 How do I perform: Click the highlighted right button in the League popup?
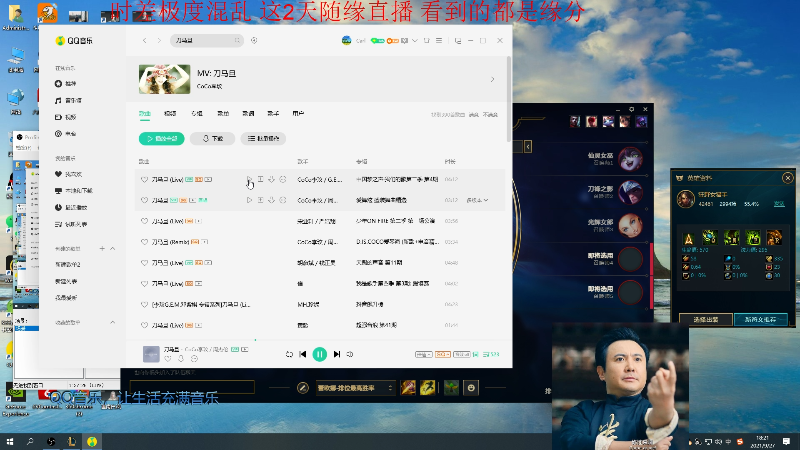tap(760, 319)
